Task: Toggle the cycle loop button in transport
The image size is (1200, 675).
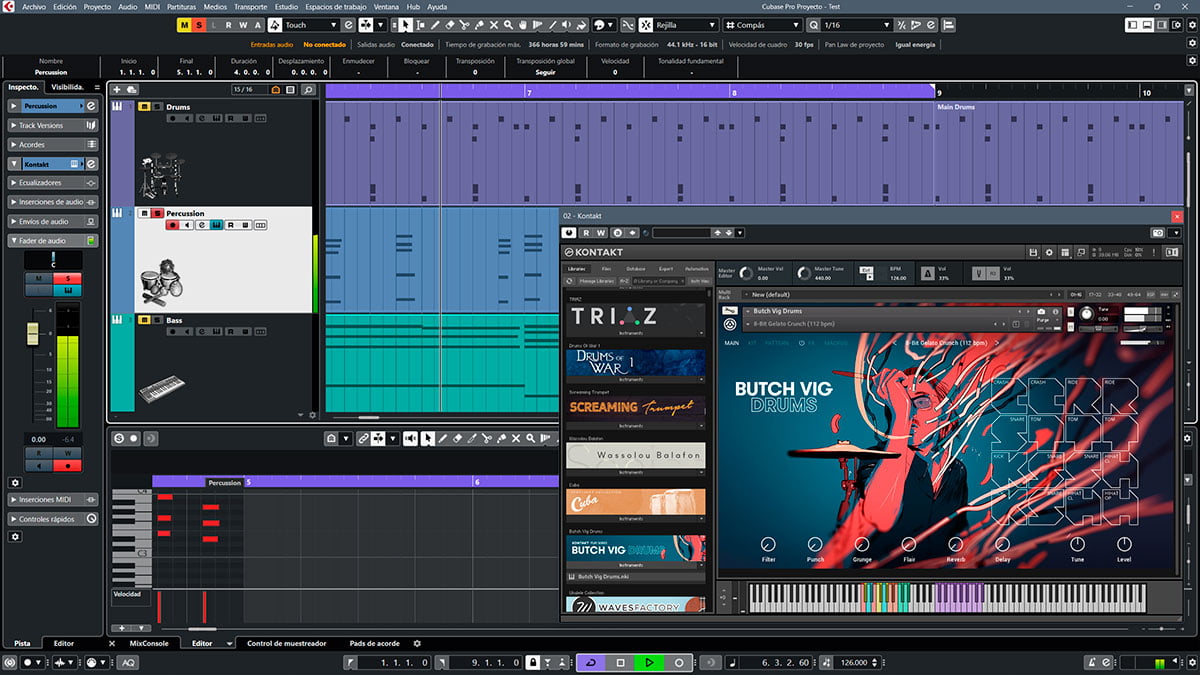Action: [591, 662]
